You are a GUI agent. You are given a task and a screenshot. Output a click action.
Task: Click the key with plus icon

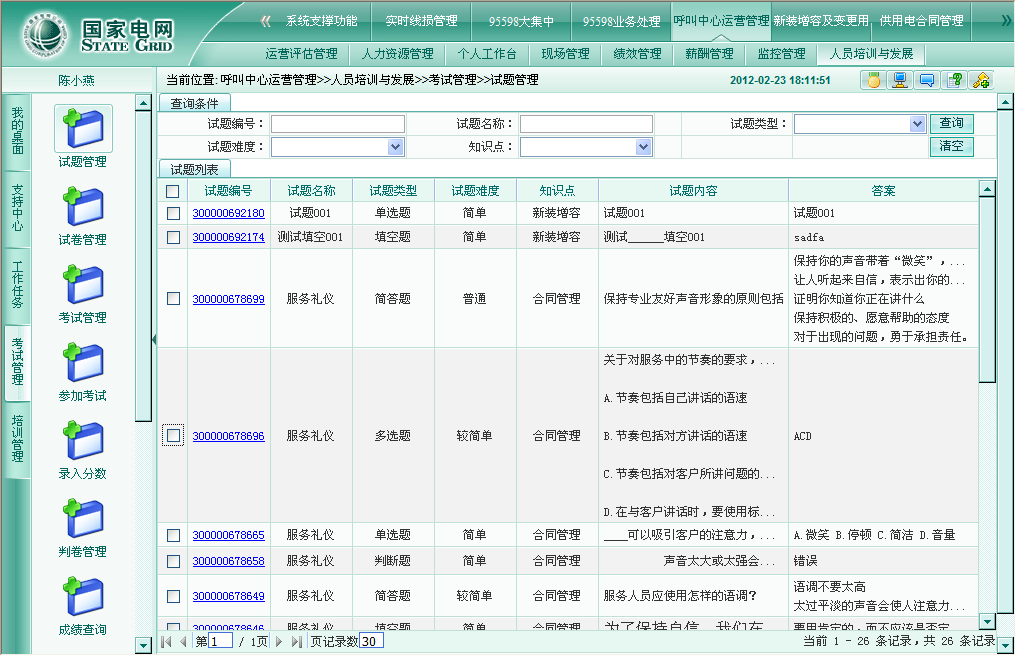pyautogui.click(x=981, y=81)
